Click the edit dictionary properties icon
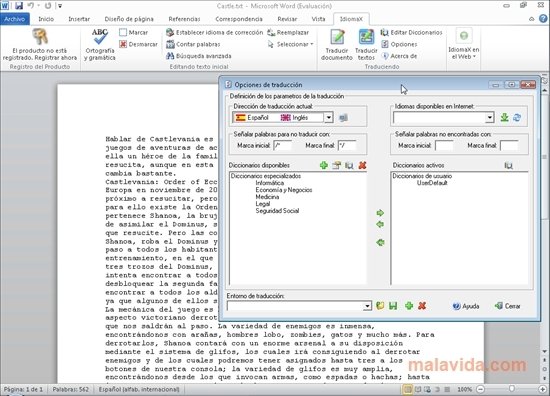This screenshot has width=550, height=396. pyautogui.click(x=336, y=165)
